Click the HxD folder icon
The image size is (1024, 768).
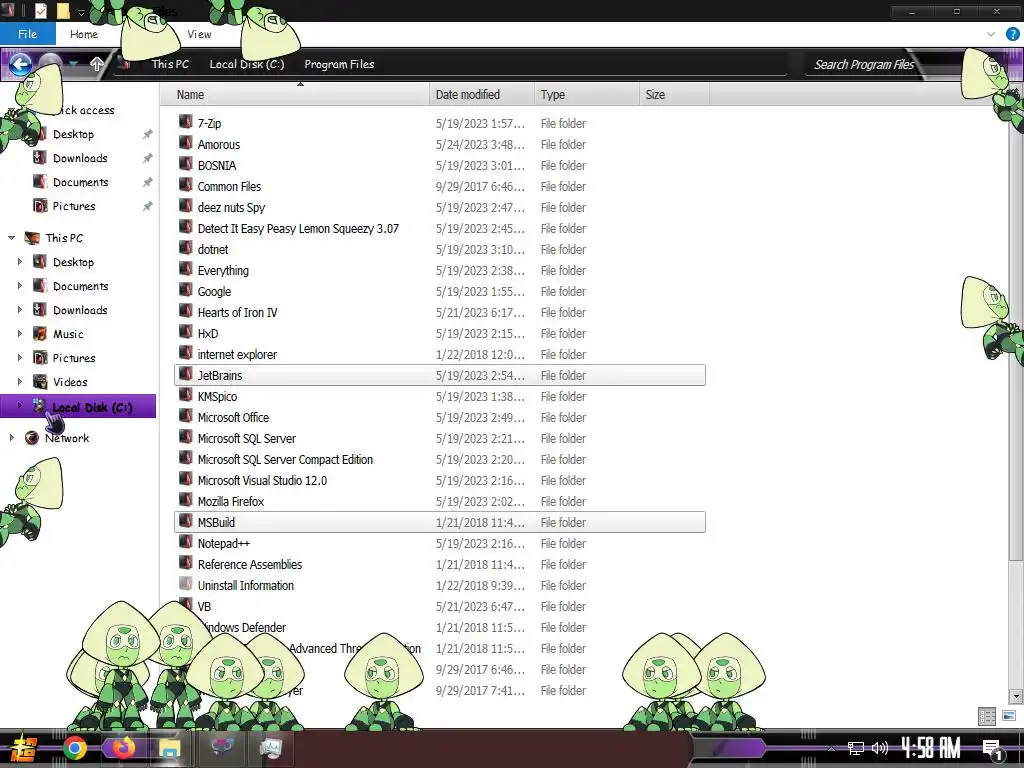tap(185, 332)
